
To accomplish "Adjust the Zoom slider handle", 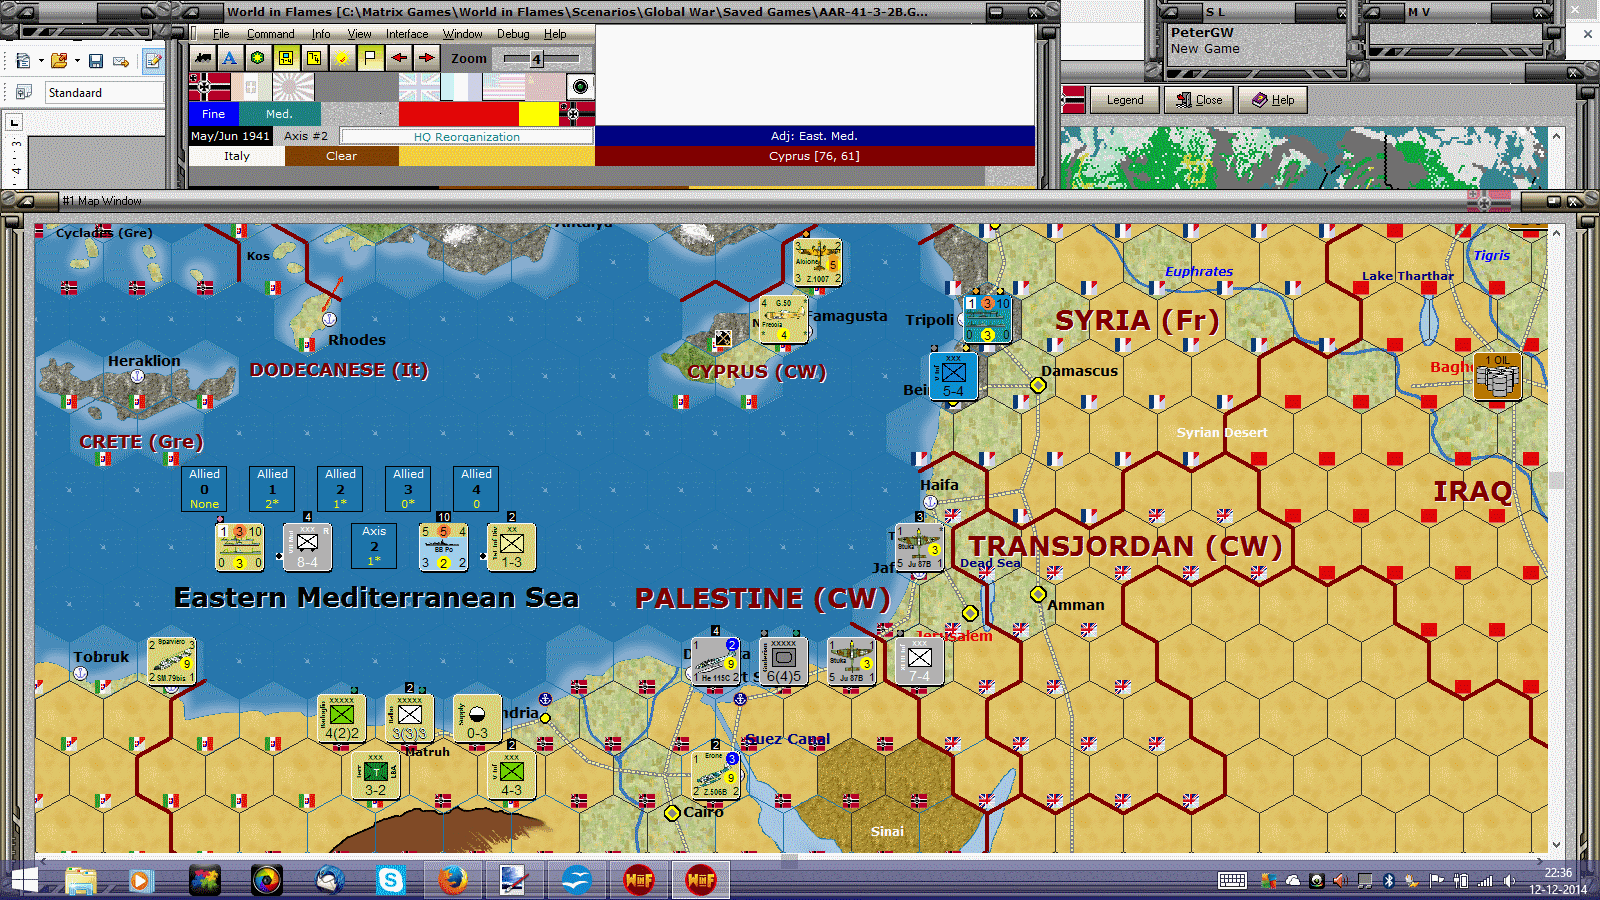I will pyautogui.click(x=536, y=59).
